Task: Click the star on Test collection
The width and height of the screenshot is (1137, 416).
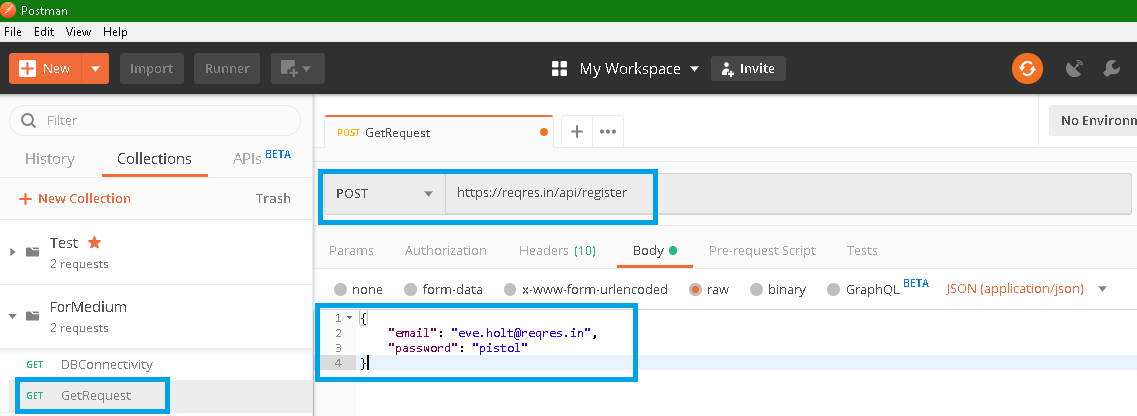Action: pos(94,242)
